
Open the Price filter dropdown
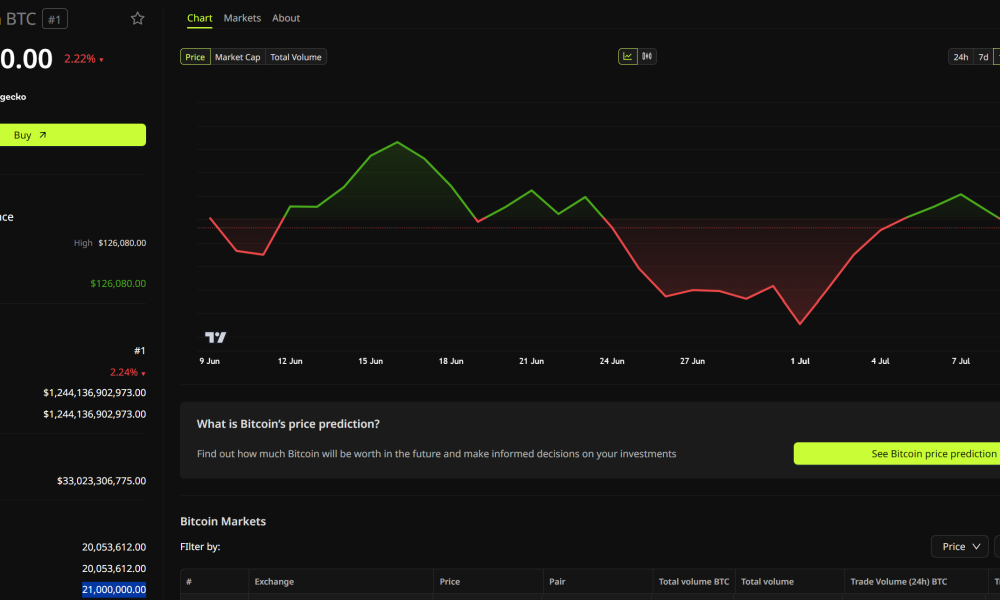[x=960, y=546]
